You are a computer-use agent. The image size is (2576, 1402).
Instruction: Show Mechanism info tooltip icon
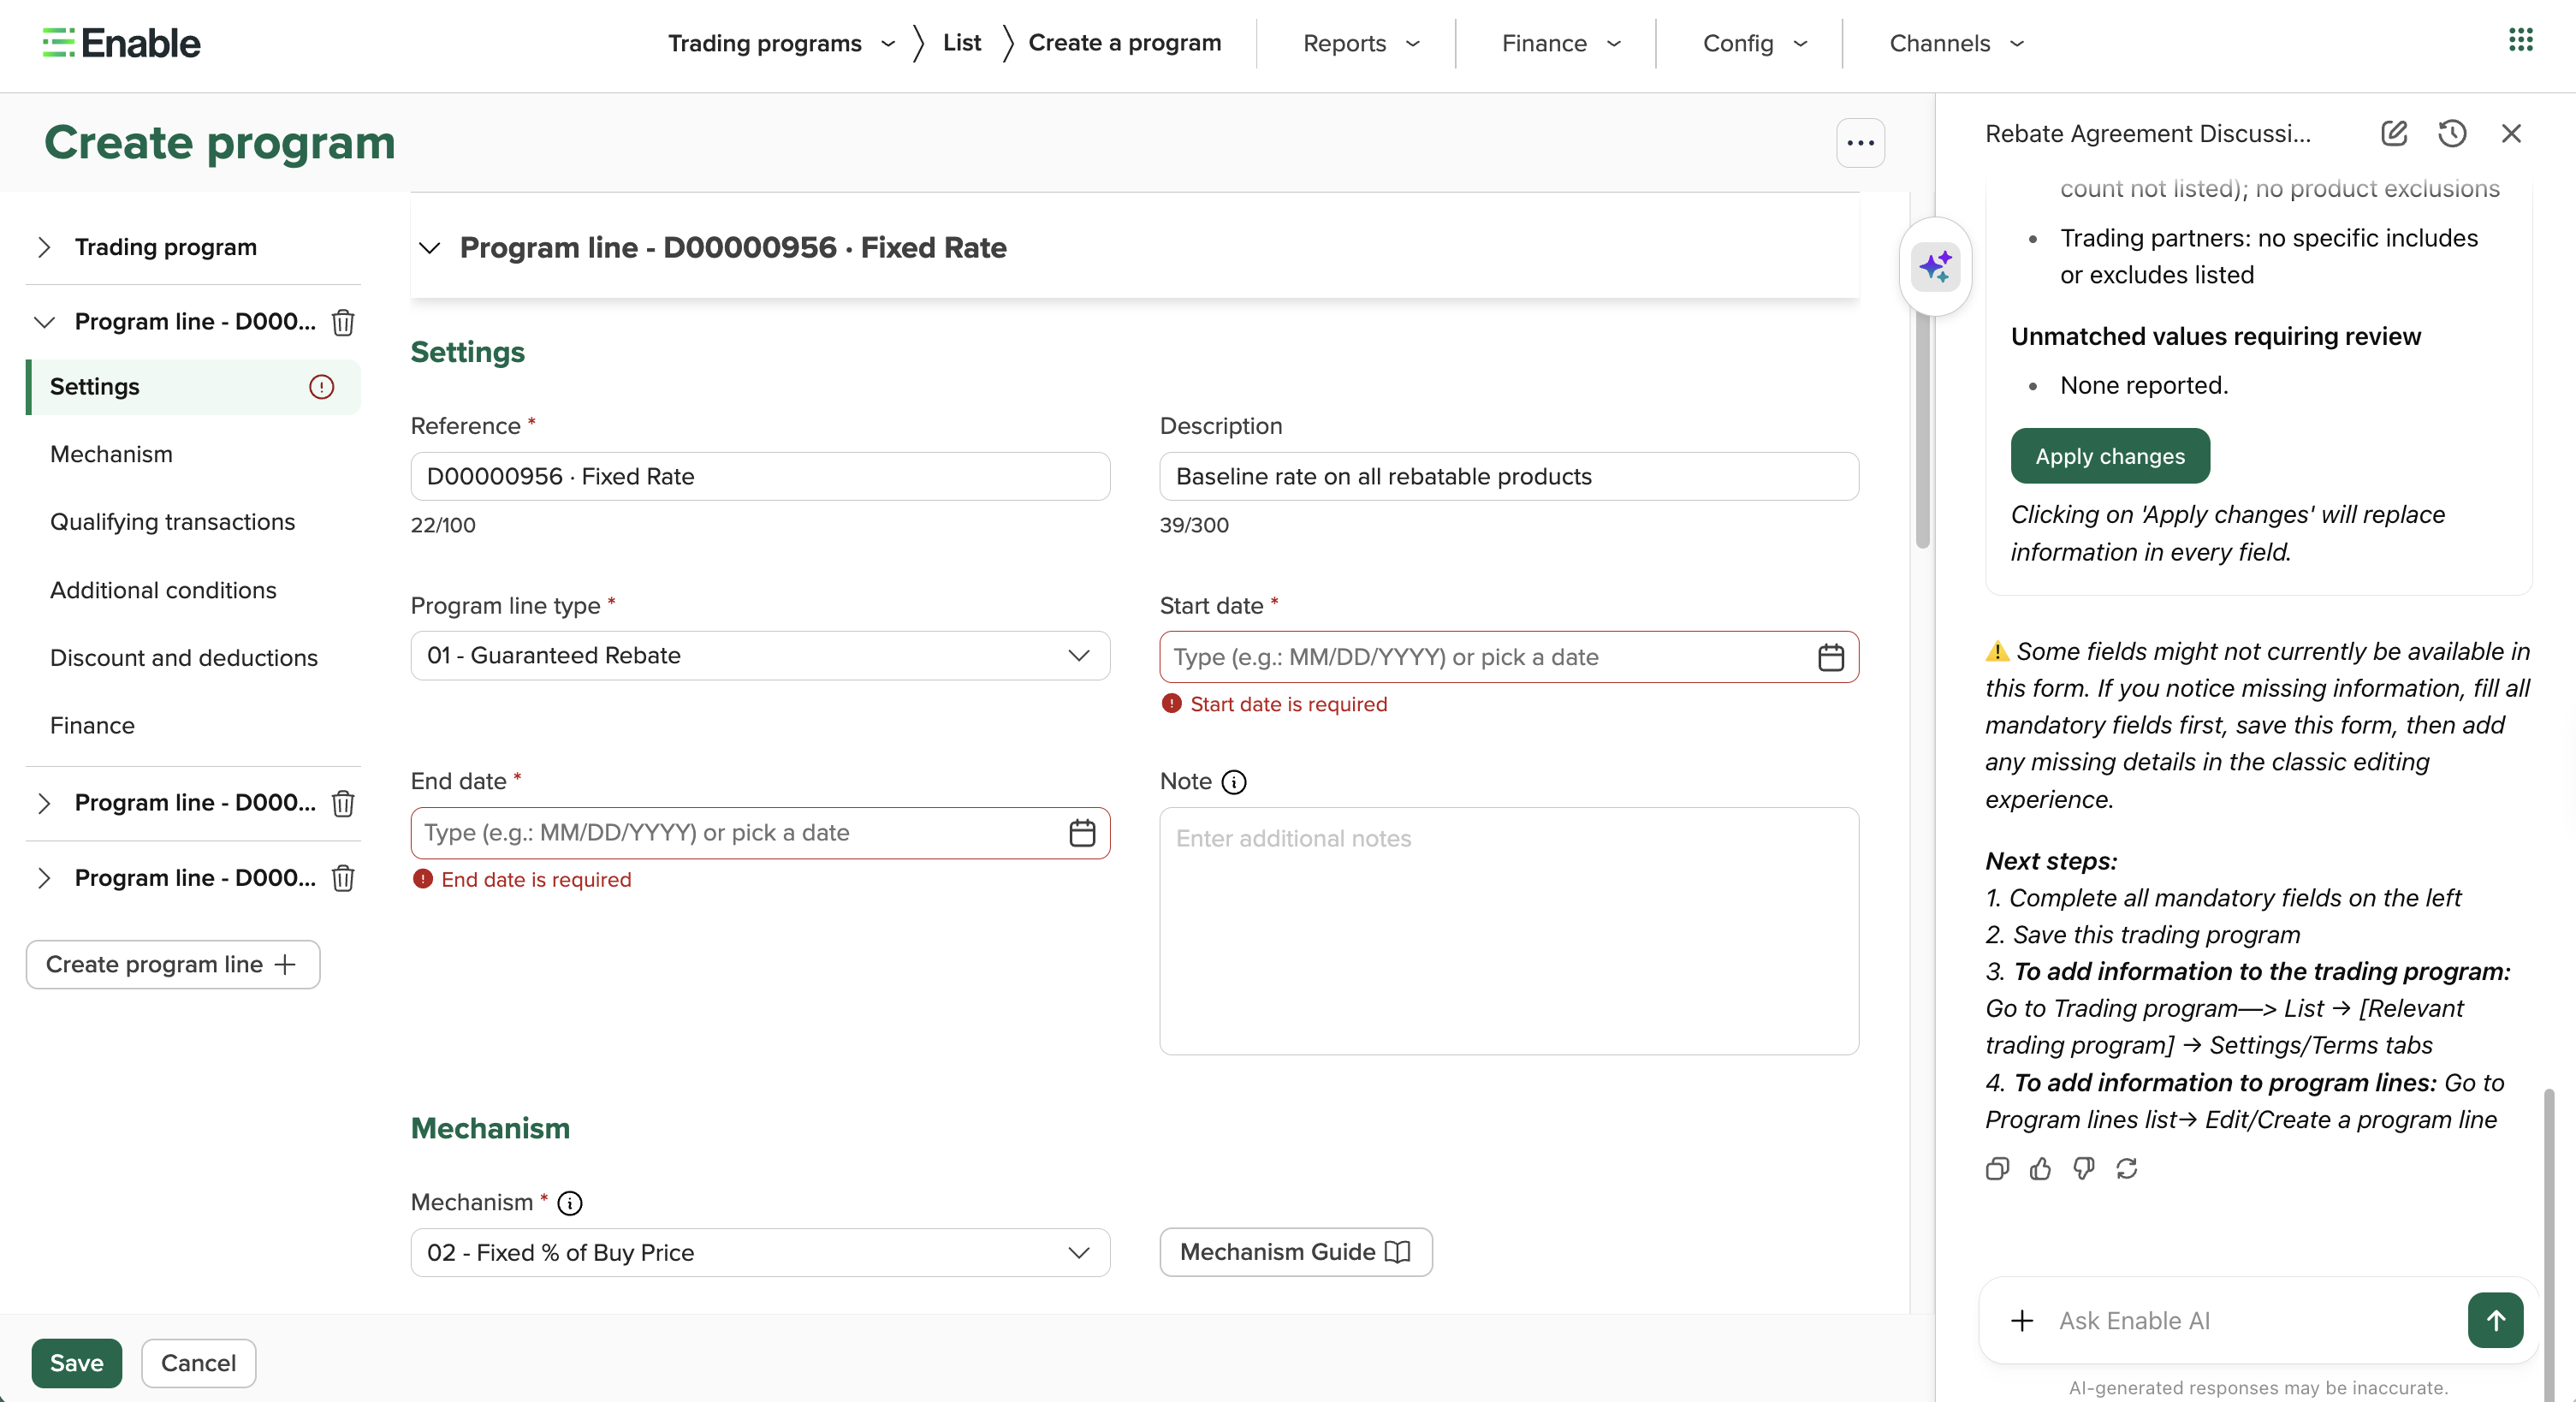(570, 1203)
